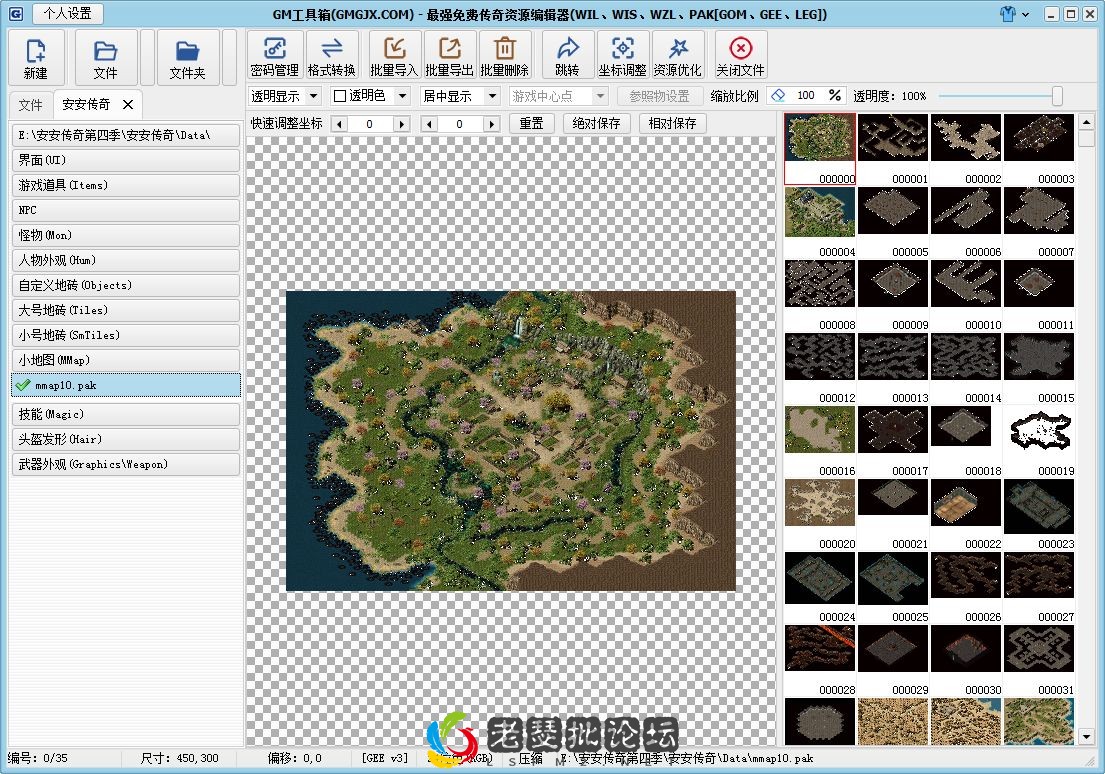Image resolution: width=1105 pixels, height=774 pixels.
Task: Select 自定义地砖(Objects) category
Action: [x=125, y=285]
